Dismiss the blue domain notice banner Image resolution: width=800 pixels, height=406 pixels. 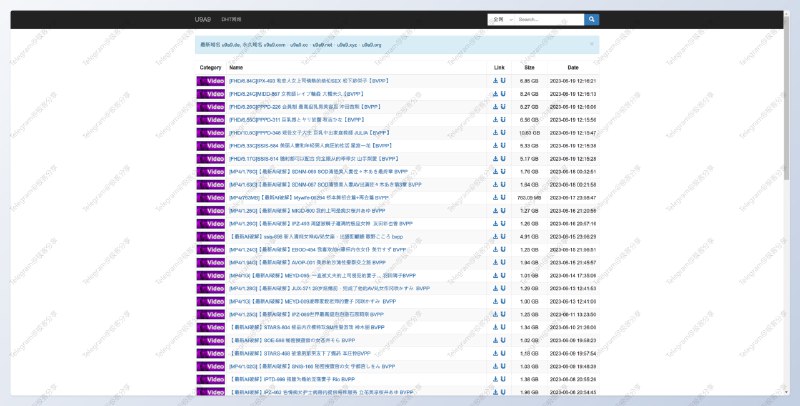(x=591, y=44)
